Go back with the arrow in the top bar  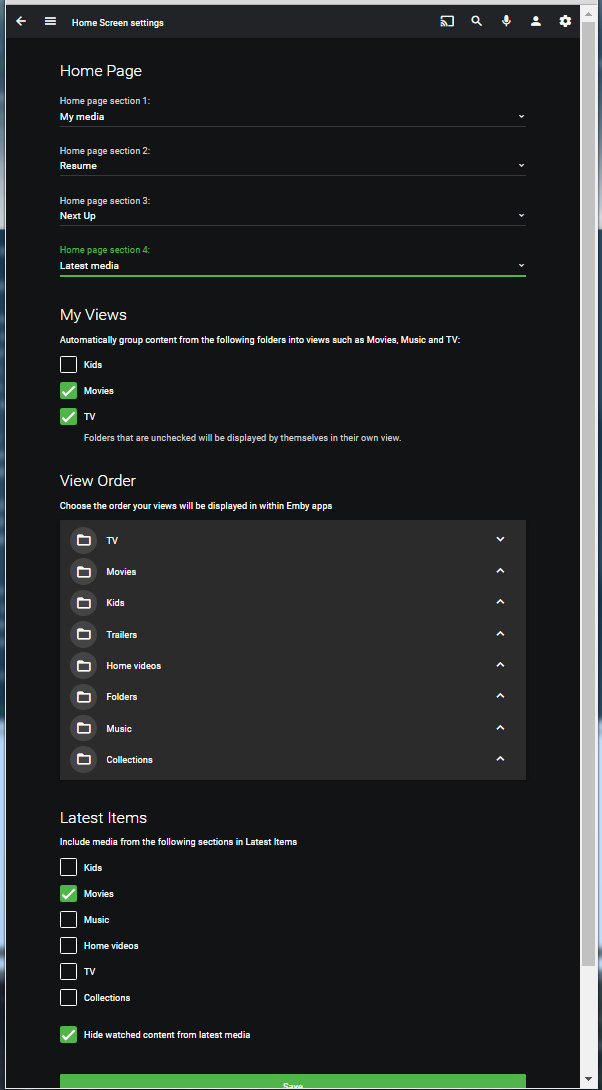tap(20, 20)
